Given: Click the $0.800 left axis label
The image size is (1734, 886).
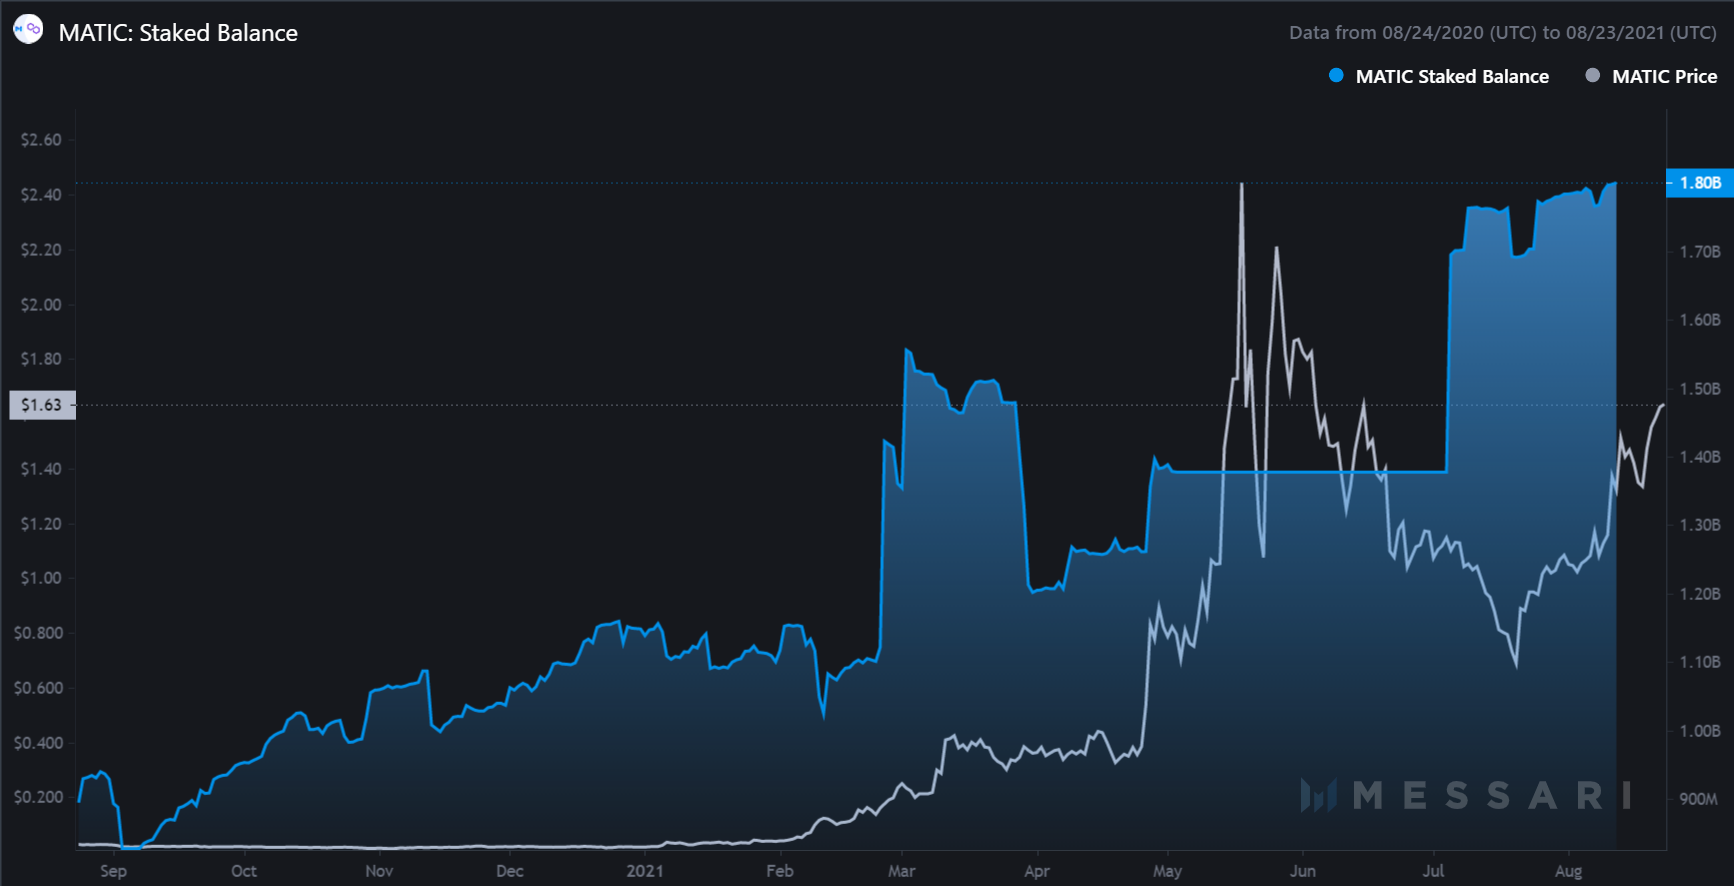Looking at the screenshot, I should click(38, 633).
